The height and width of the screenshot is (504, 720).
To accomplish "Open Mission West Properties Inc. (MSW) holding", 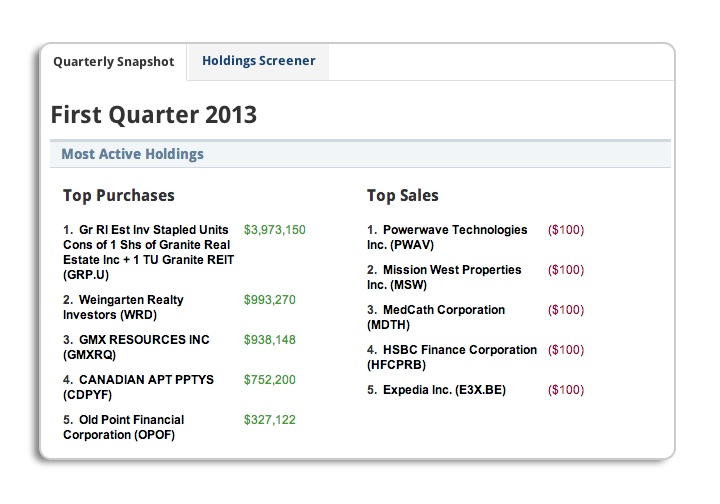I will coord(444,277).
